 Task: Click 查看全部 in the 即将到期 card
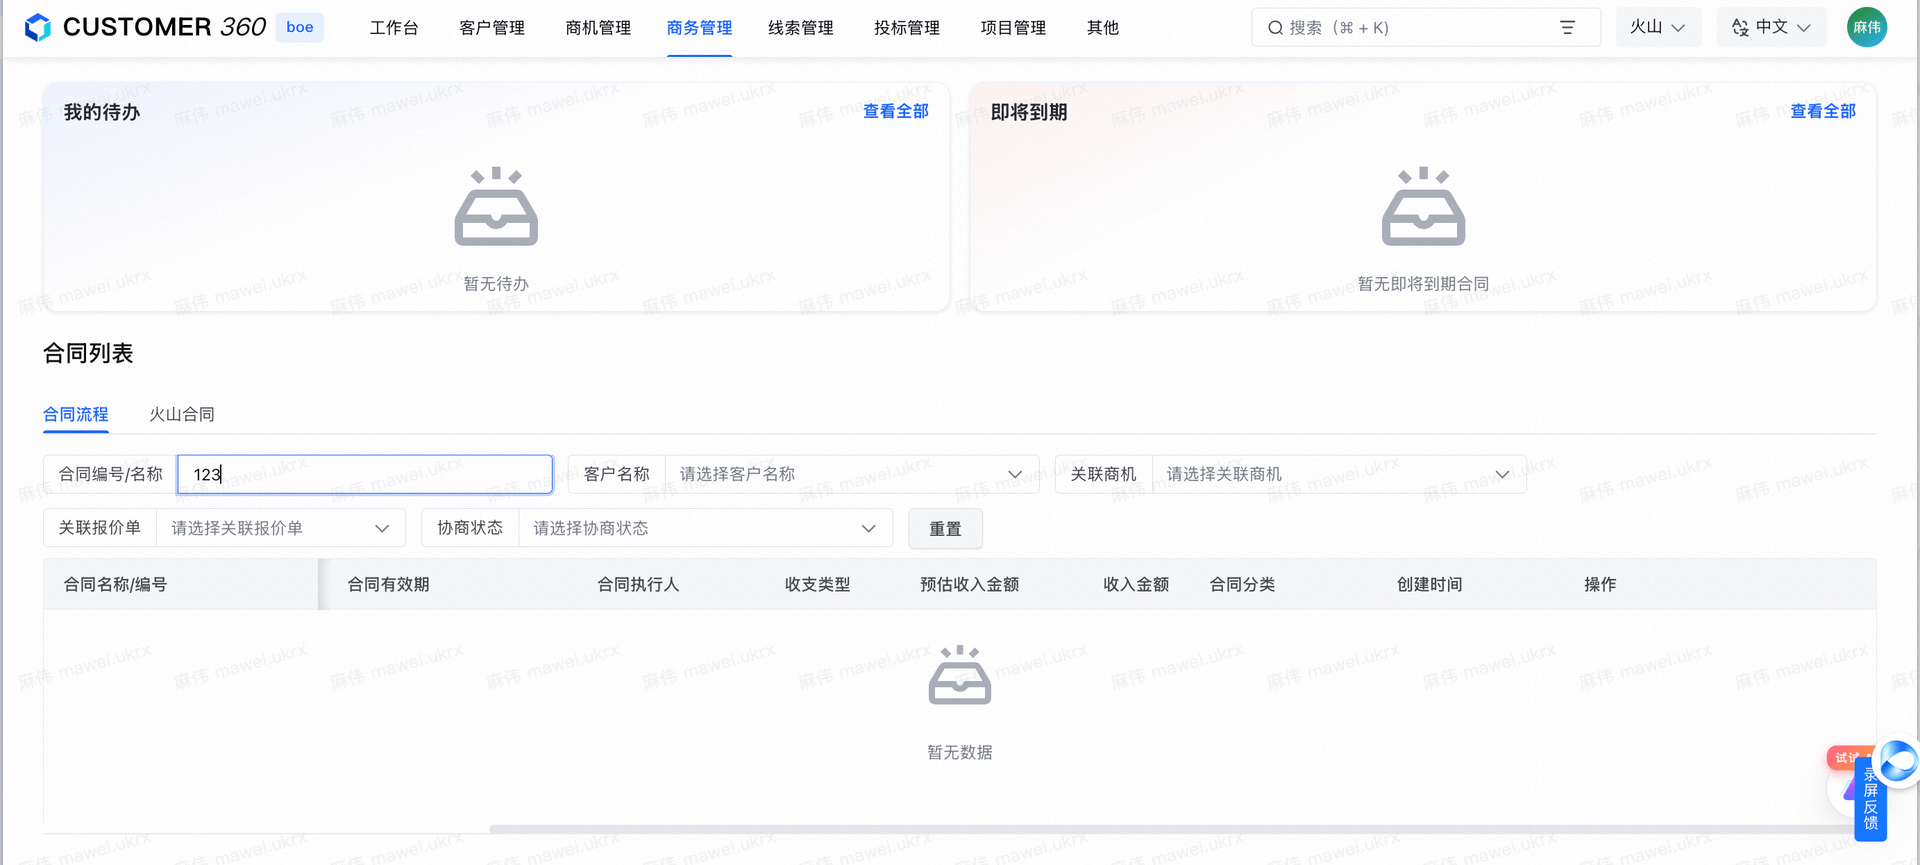tap(1823, 111)
